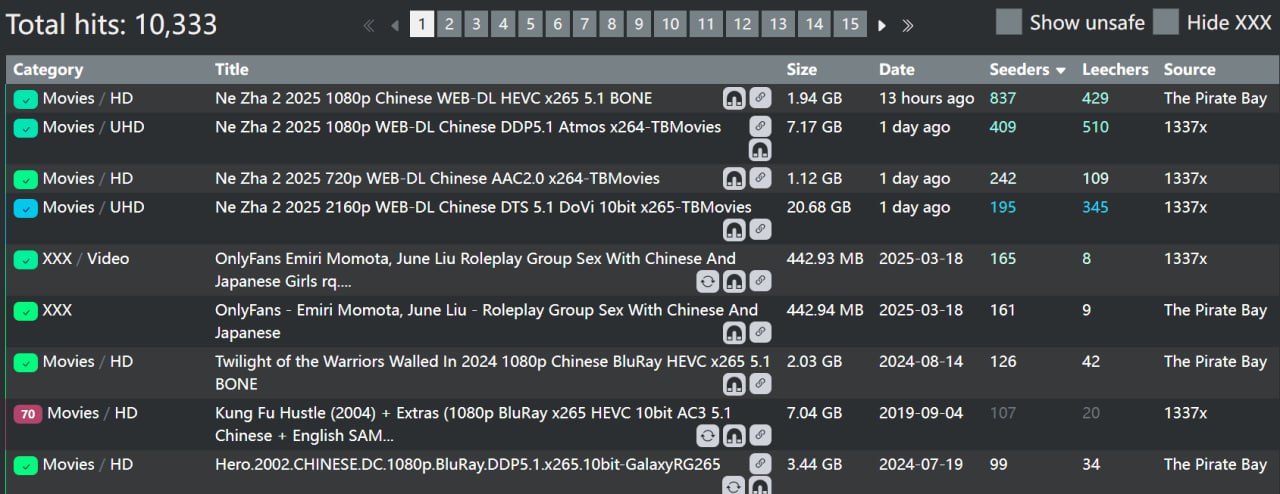The image size is (1280, 494).
Task: Jump to last results page double arrow
Action: coord(907,25)
